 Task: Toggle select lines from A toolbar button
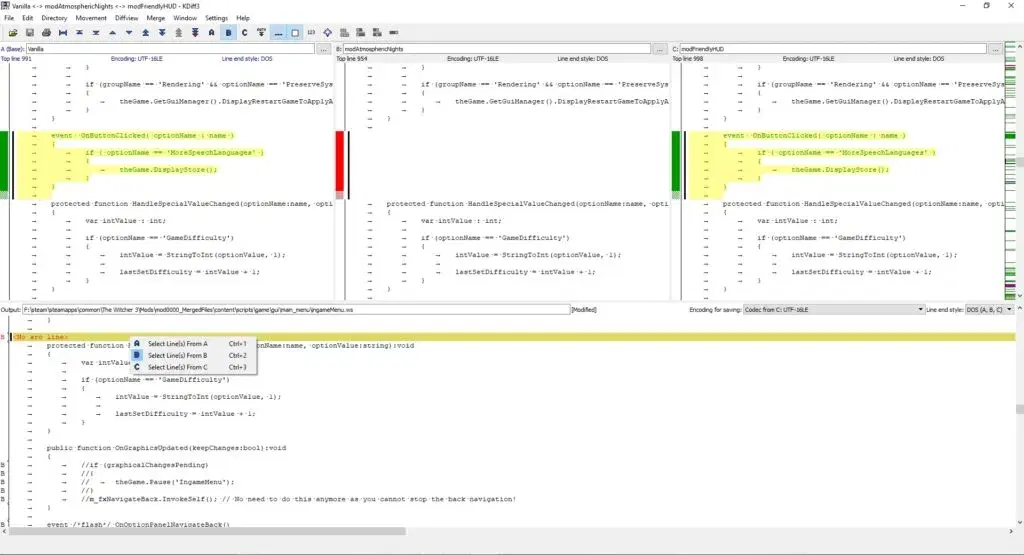(x=212, y=32)
